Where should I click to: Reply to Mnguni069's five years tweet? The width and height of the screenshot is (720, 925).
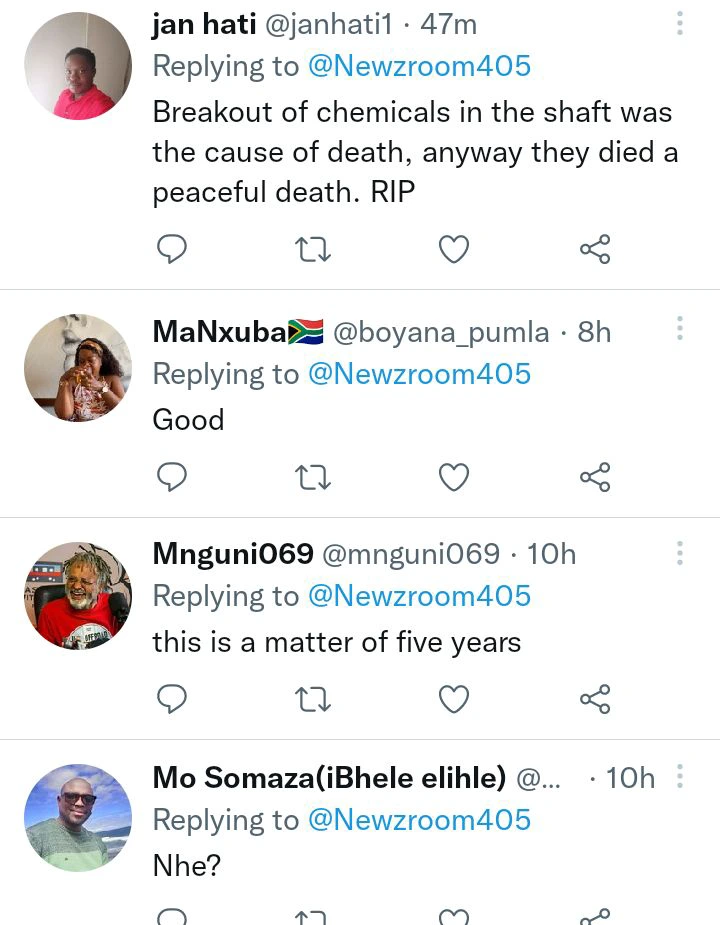(x=172, y=699)
